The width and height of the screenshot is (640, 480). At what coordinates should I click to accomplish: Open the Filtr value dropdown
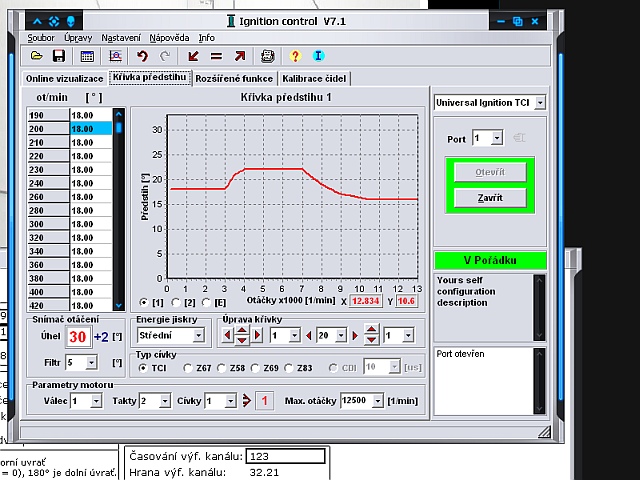click(91, 362)
